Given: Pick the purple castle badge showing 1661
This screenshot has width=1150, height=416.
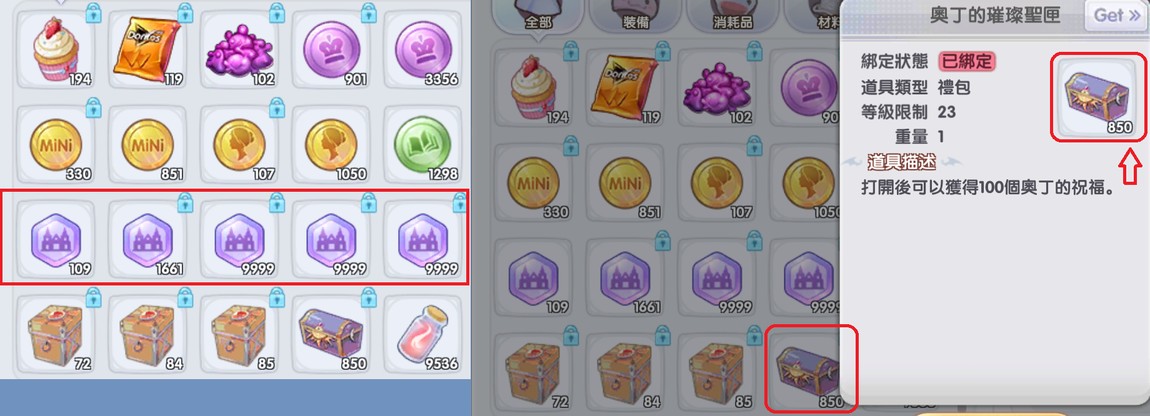Looking at the screenshot, I should (x=147, y=239).
